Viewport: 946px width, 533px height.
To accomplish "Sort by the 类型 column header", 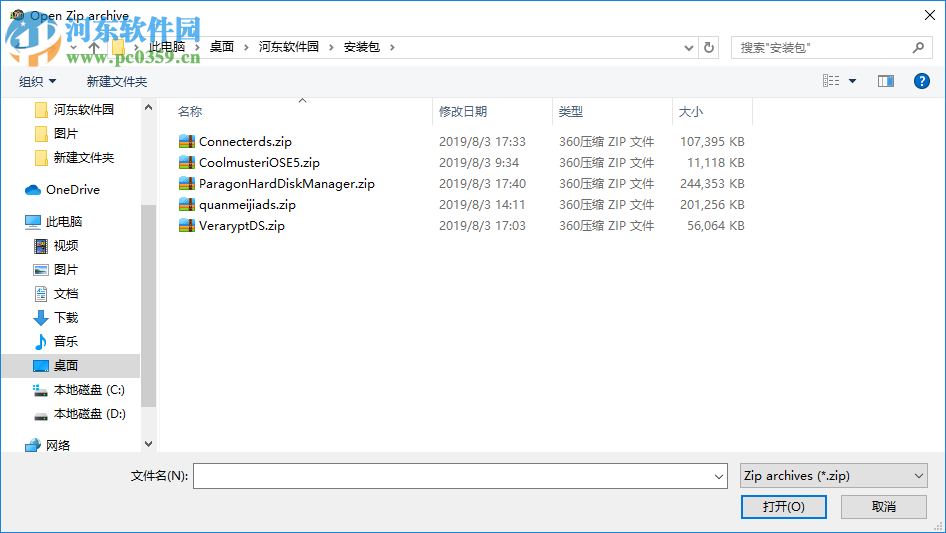I will pyautogui.click(x=570, y=112).
